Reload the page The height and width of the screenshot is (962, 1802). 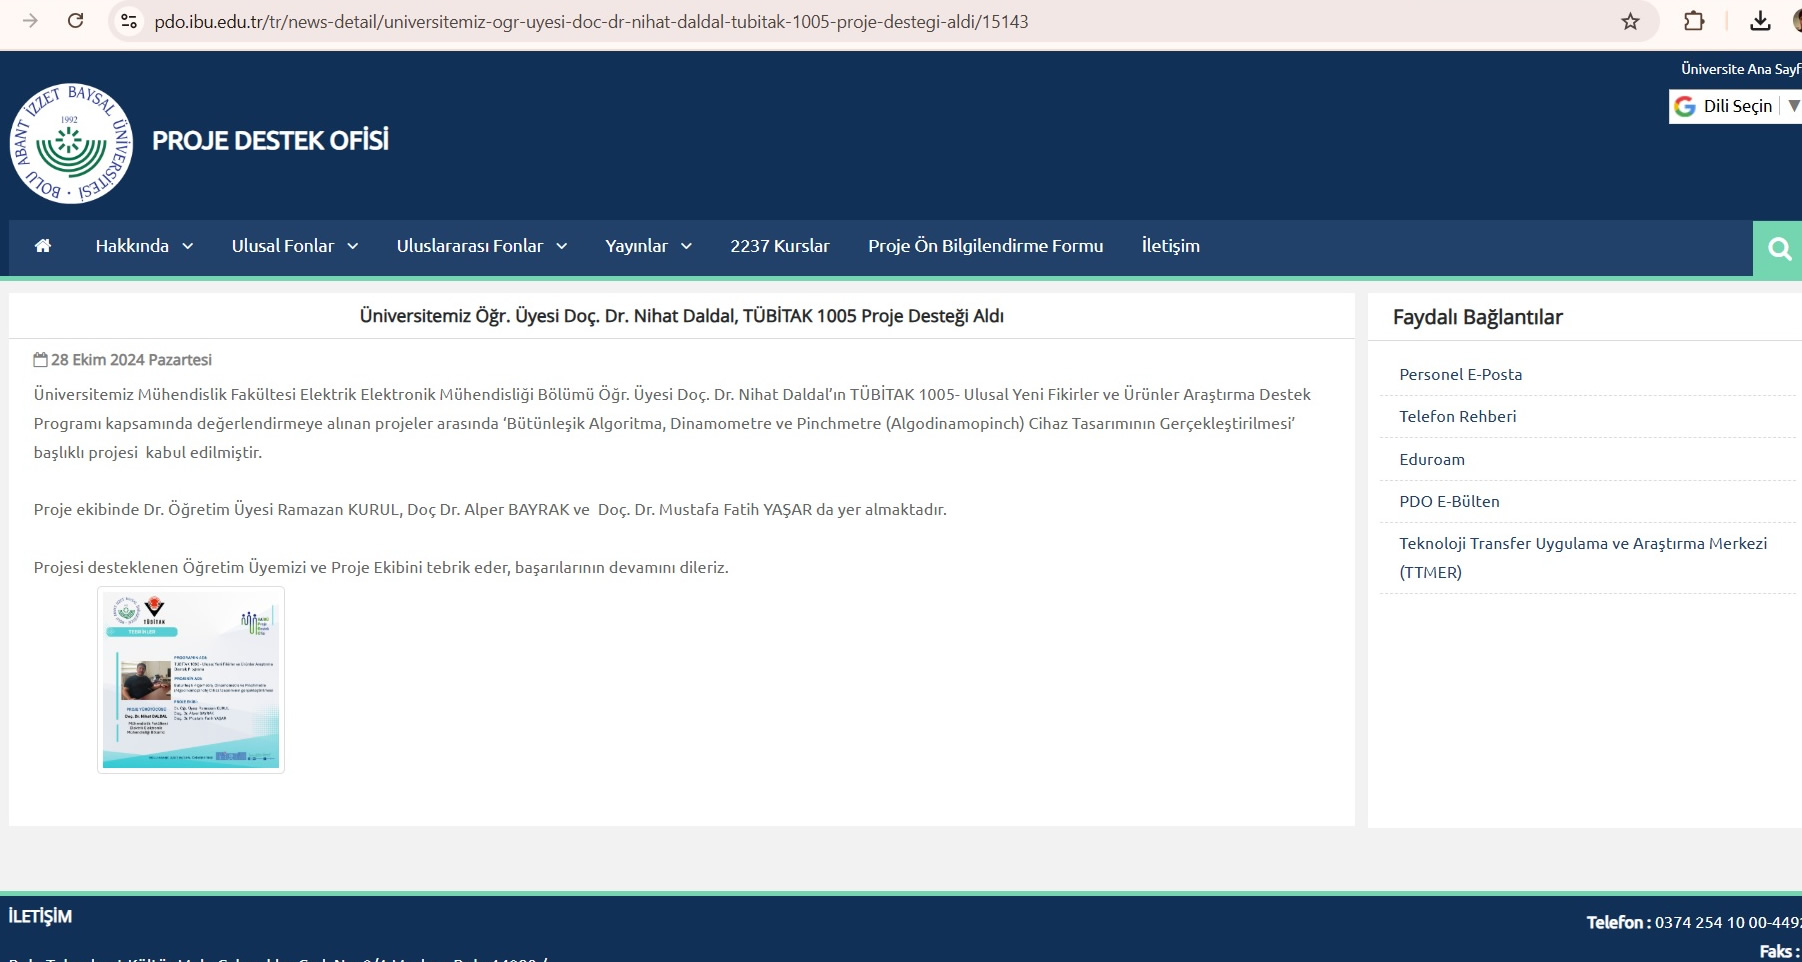pyautogui.click(x=75, y=21)
